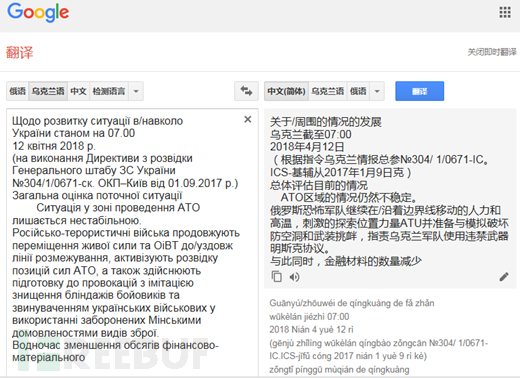Screen dimensions: 520x378
Task: Click the Google logo
Action: (x=38, y=13)
